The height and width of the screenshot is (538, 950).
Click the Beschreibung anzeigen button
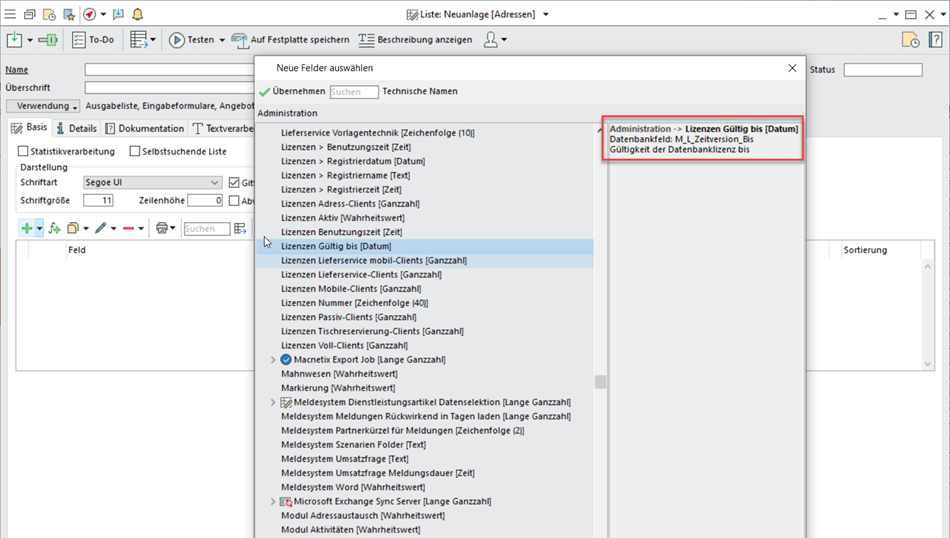[415, 40]
